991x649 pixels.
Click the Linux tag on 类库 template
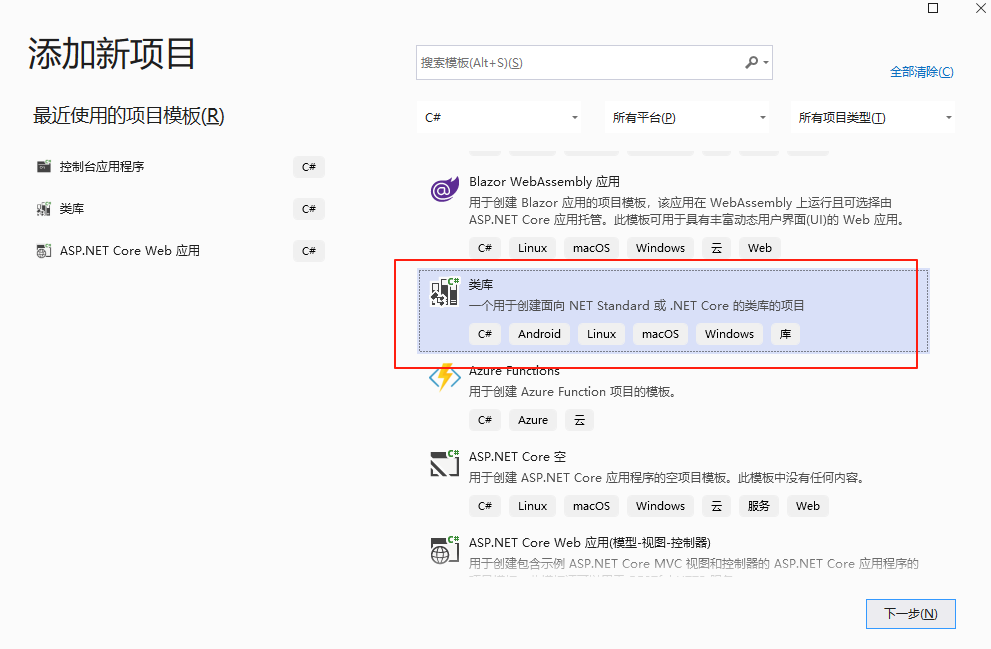601,334
